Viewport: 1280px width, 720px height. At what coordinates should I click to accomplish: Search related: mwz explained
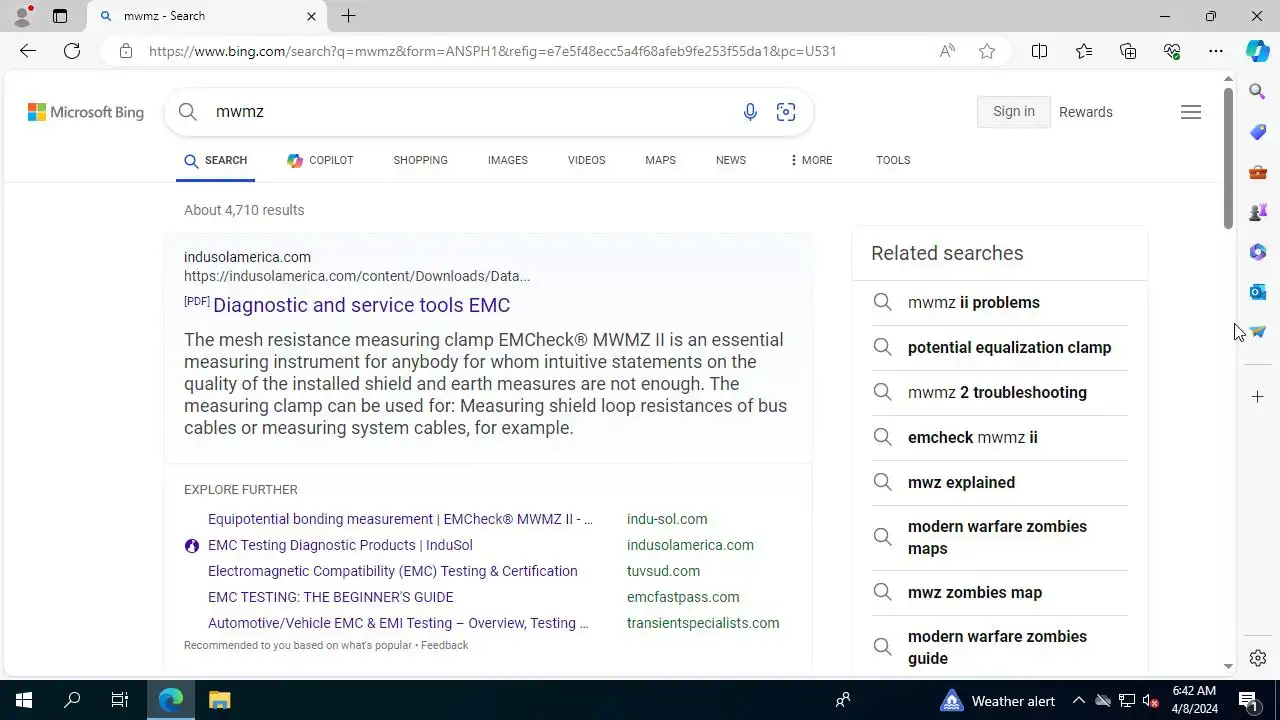click(x=1000, y=482)
